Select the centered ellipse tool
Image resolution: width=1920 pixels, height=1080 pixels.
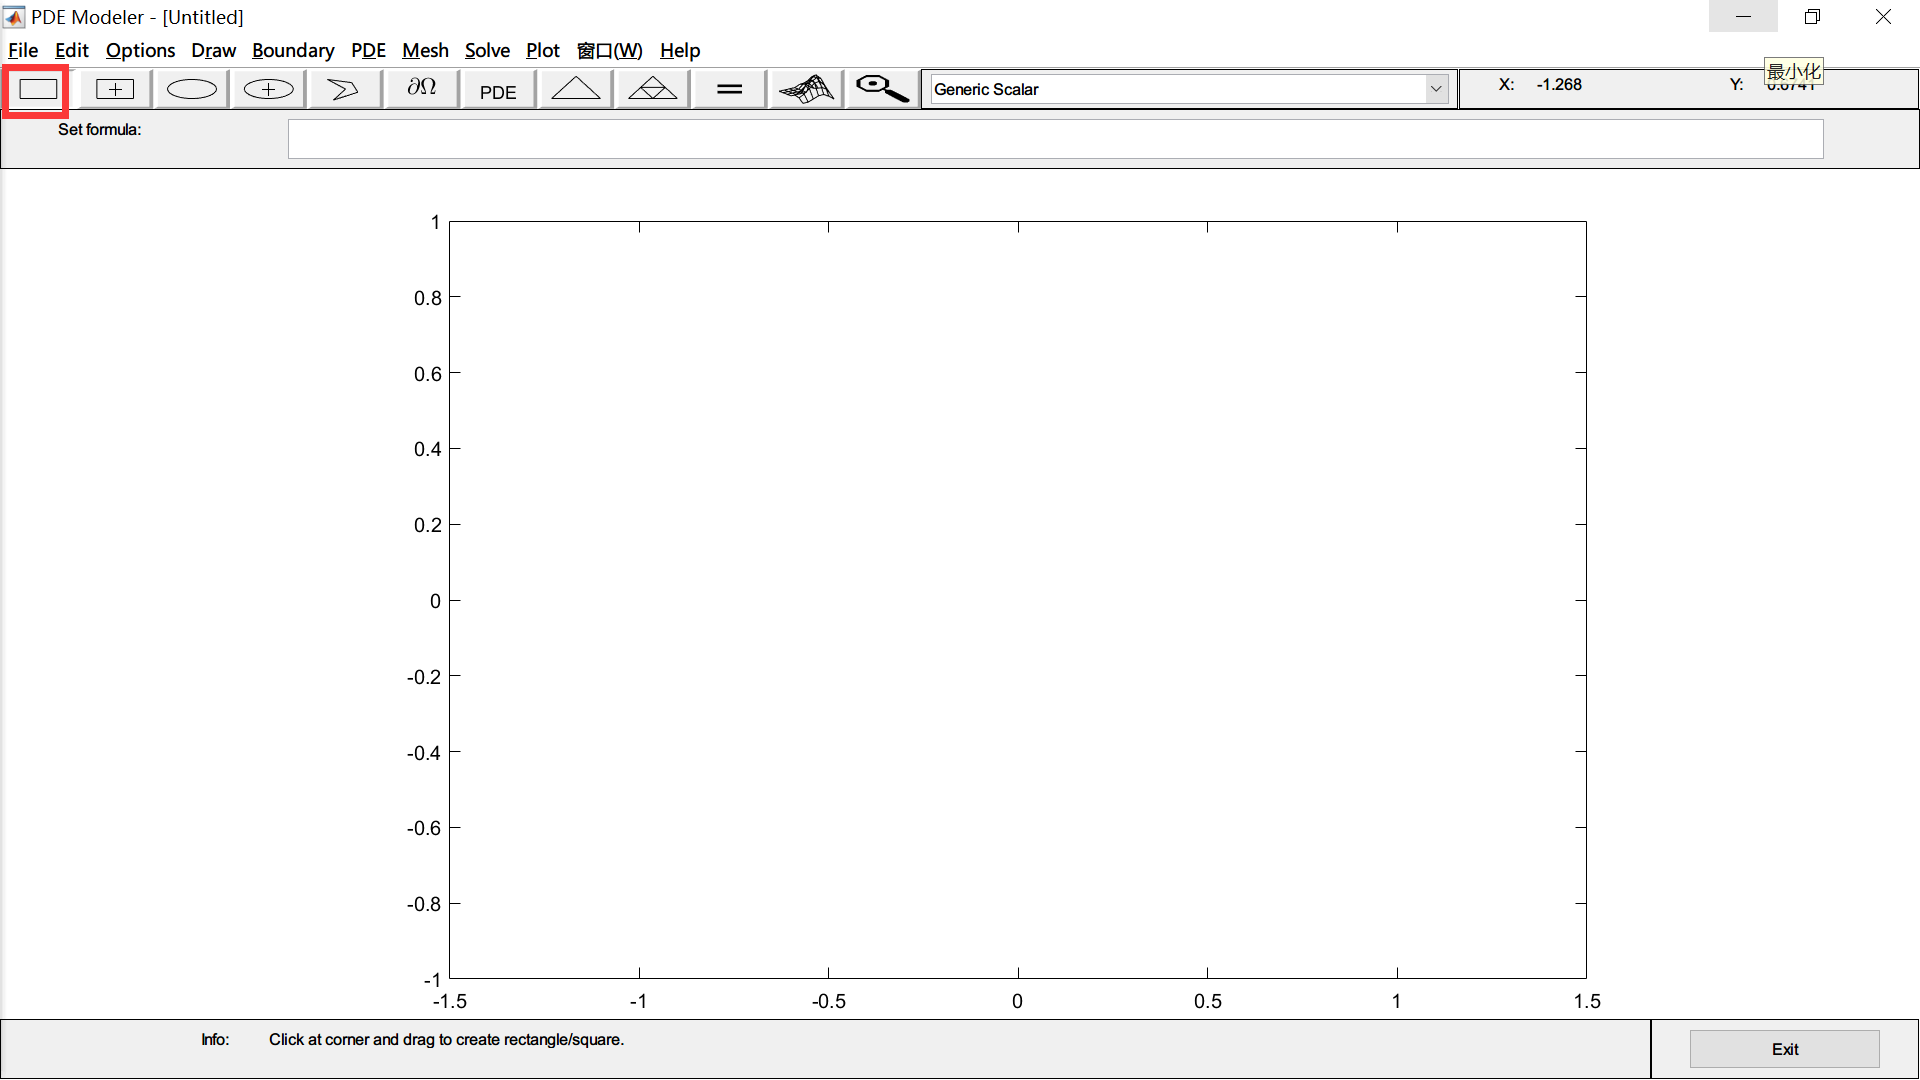coord(267,88)
